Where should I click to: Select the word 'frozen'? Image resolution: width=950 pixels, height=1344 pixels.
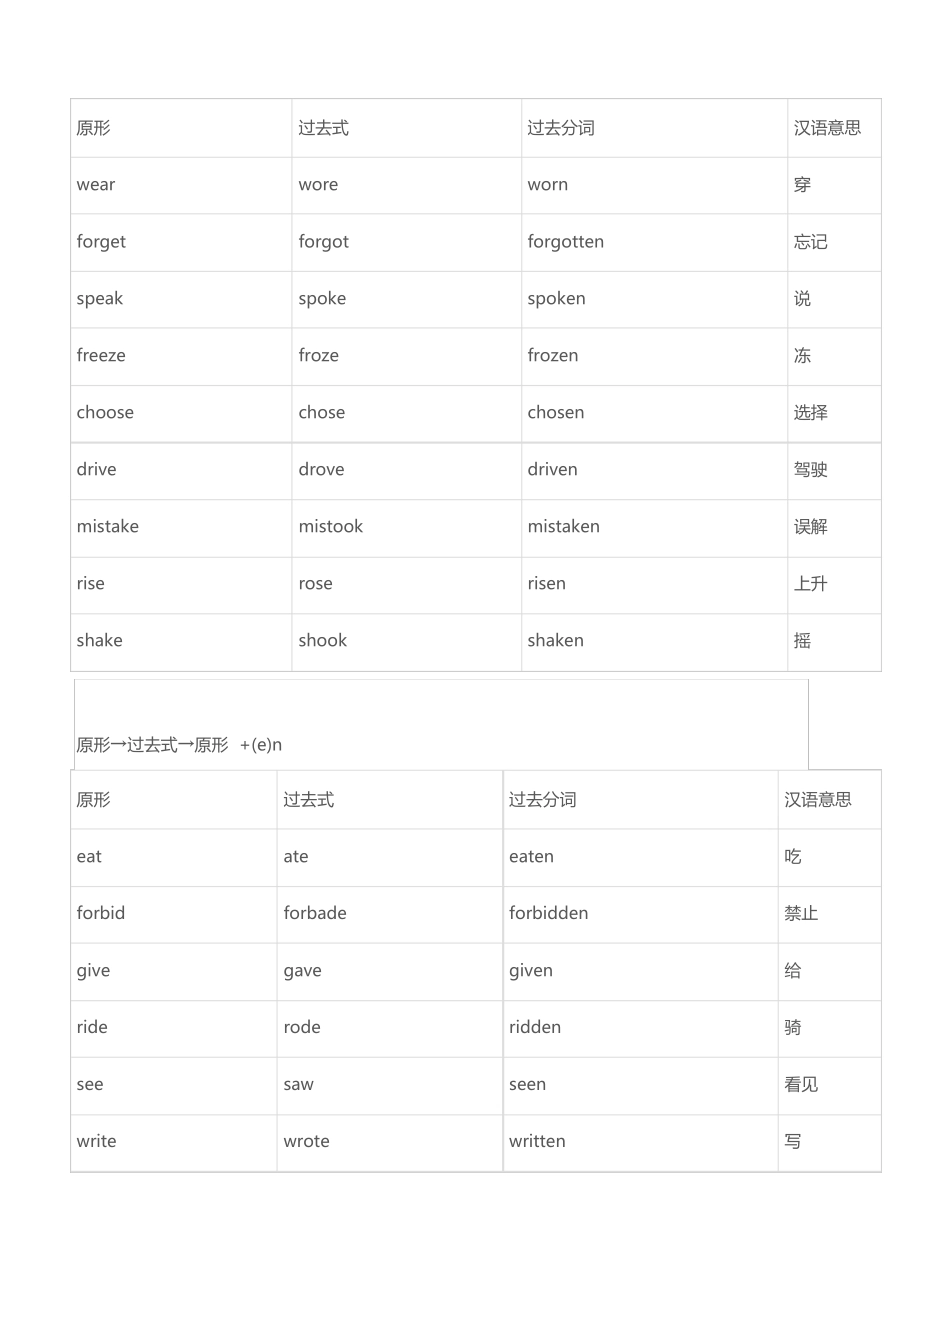coord(552,356)
